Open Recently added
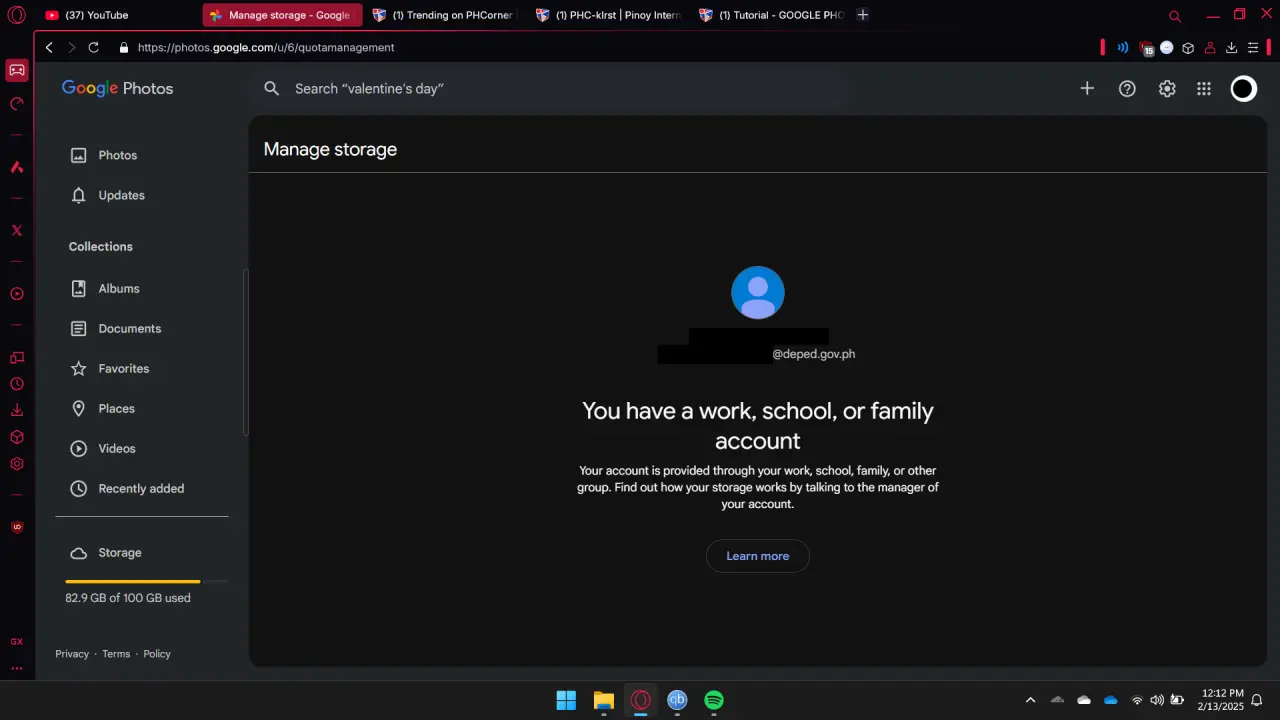The width and height of the screenshot is (1280, 720). tap(142, 488)
